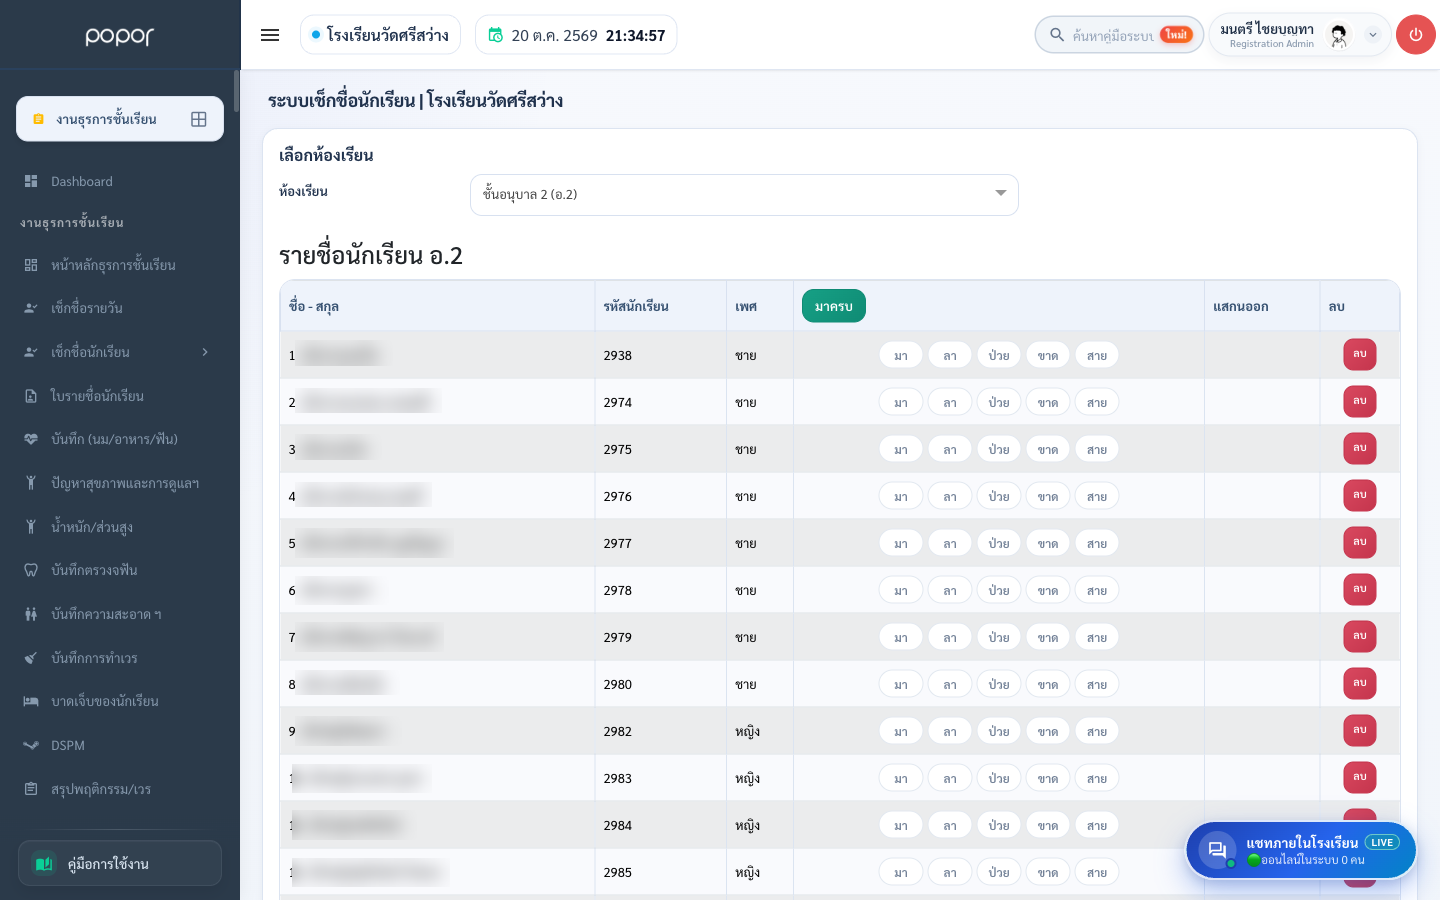
Task: Click the Dashboard sidebar icon
Action: point(31,181)
